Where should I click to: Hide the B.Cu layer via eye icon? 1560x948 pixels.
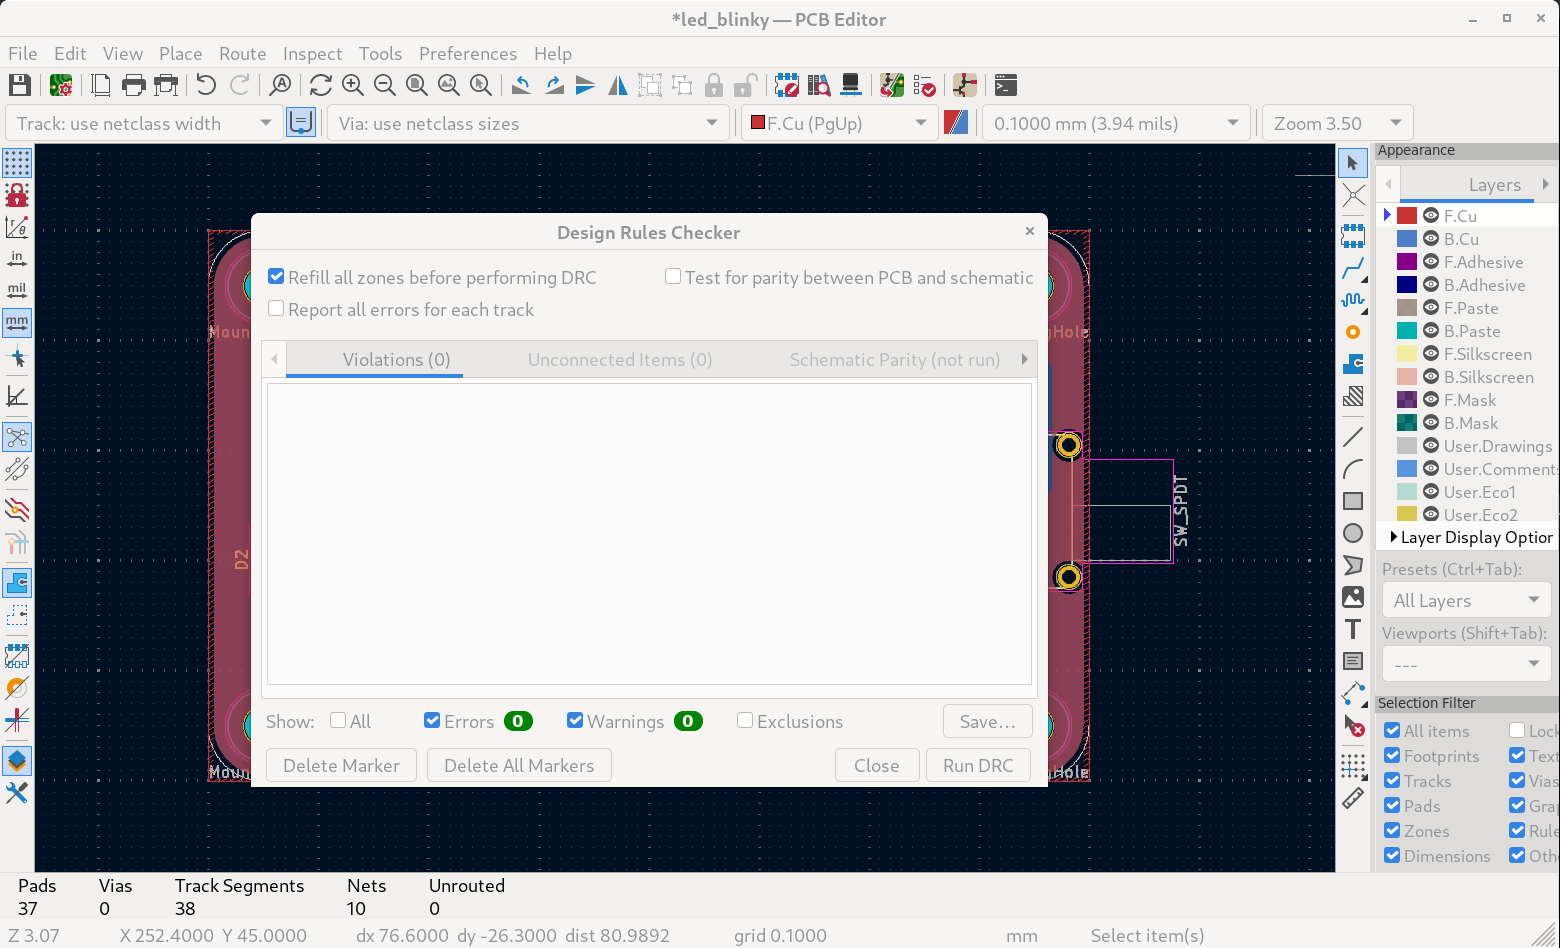(1431, 239)
